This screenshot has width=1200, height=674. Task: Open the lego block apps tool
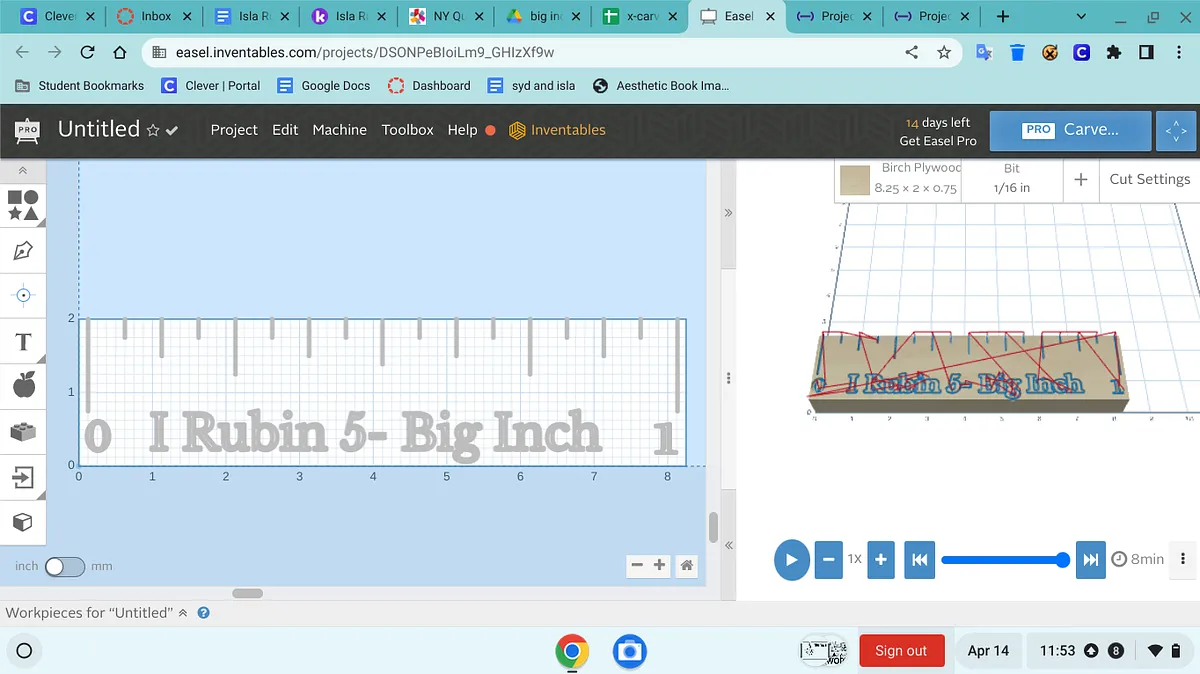click(23, 432)
